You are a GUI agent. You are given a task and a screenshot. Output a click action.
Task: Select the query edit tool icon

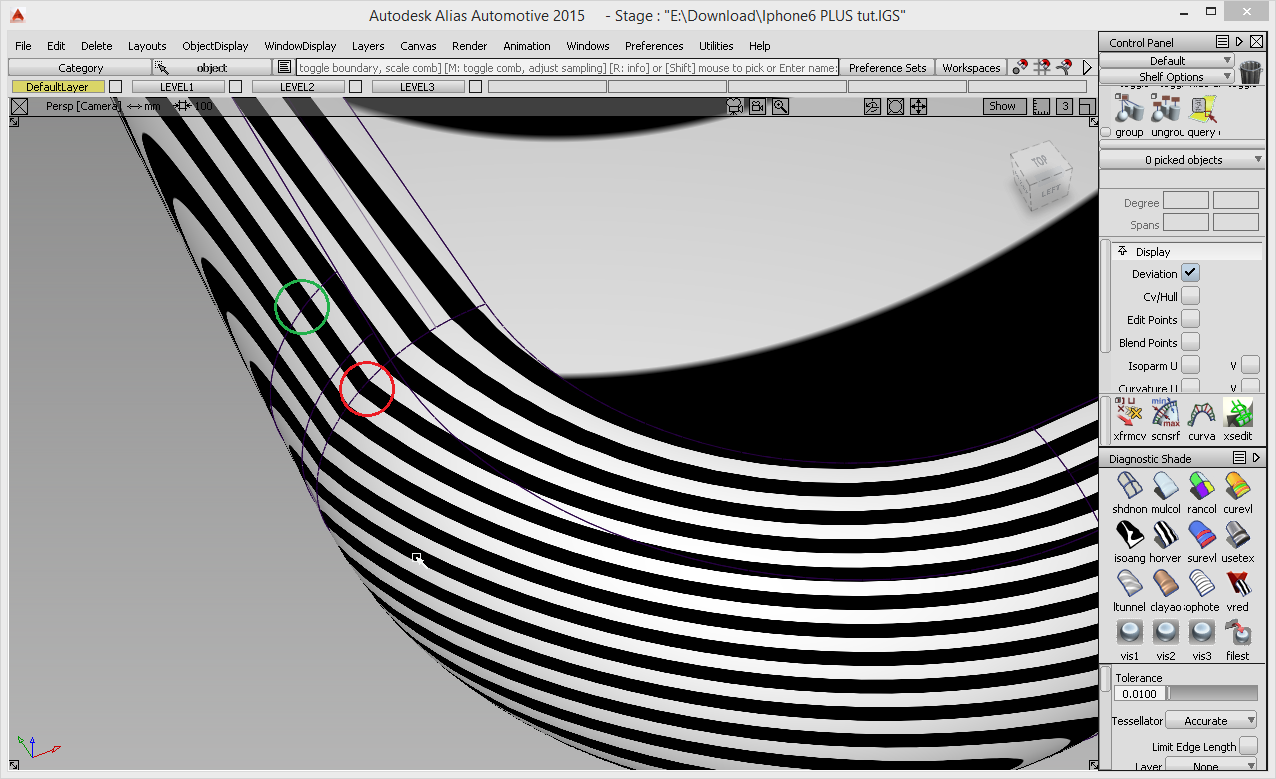(x=1202, y=110)
